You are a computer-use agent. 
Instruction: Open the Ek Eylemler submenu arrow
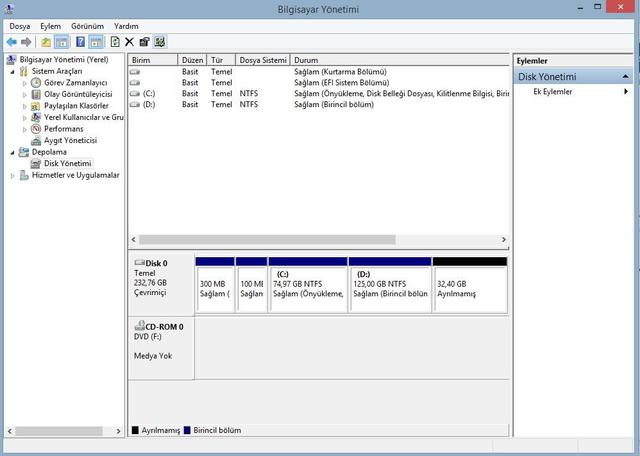[x=626, y=91]
